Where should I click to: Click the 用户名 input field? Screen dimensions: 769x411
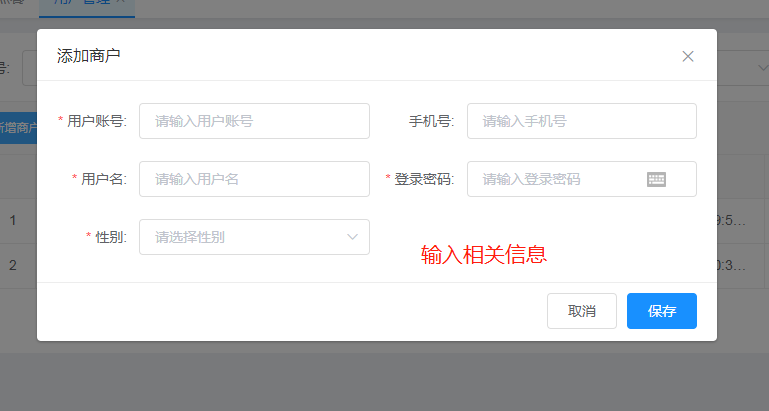click(x=254, y=179)
